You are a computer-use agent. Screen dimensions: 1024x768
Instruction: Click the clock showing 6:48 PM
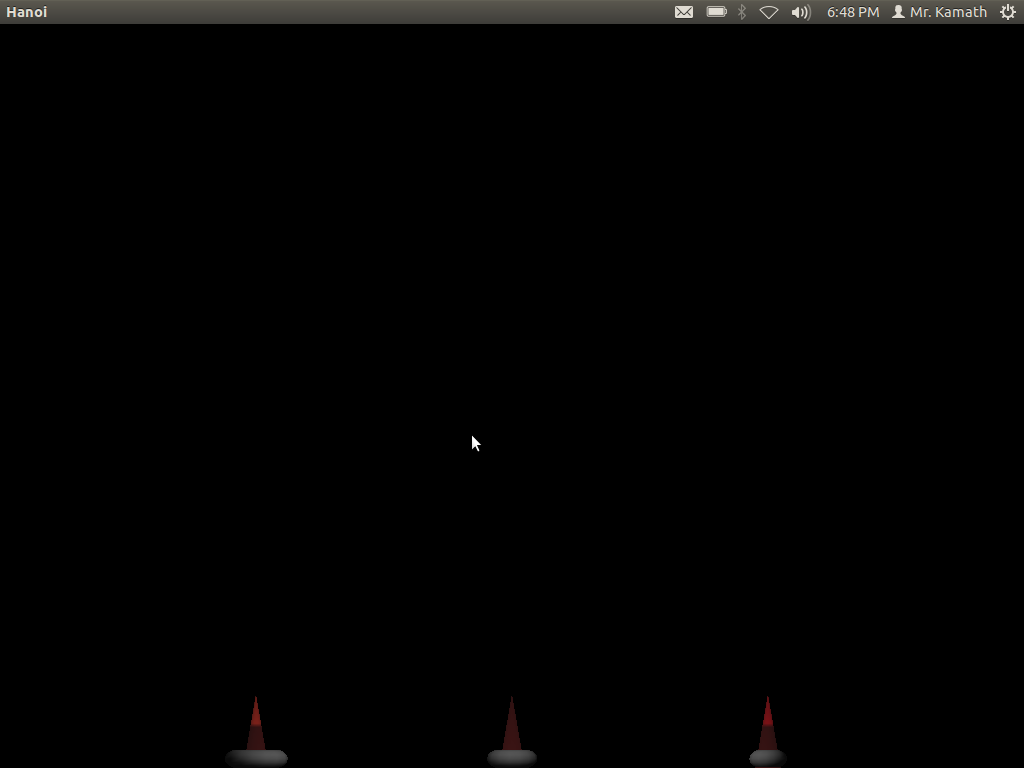pos(852,12)
